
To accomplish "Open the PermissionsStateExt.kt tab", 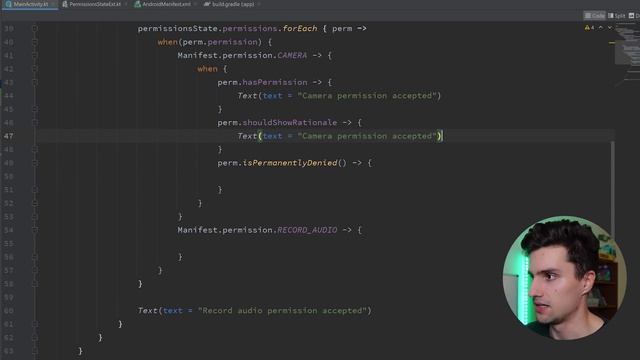I will 94,4.
